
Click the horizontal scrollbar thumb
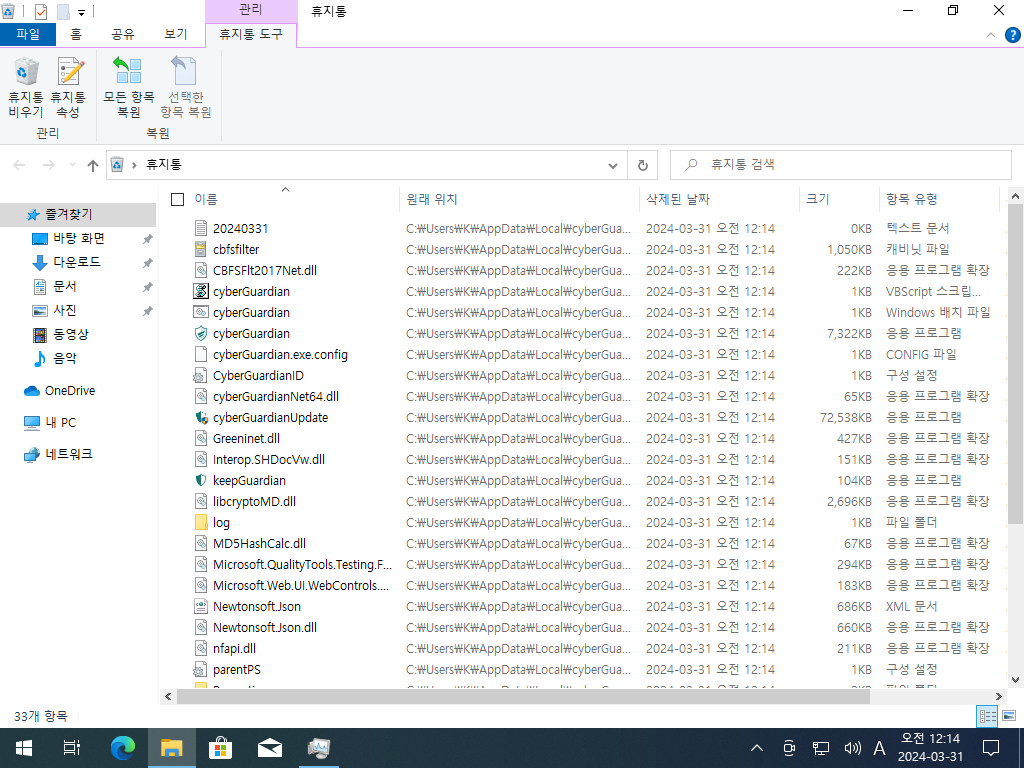pyautogui.click(x=523, y=697)
